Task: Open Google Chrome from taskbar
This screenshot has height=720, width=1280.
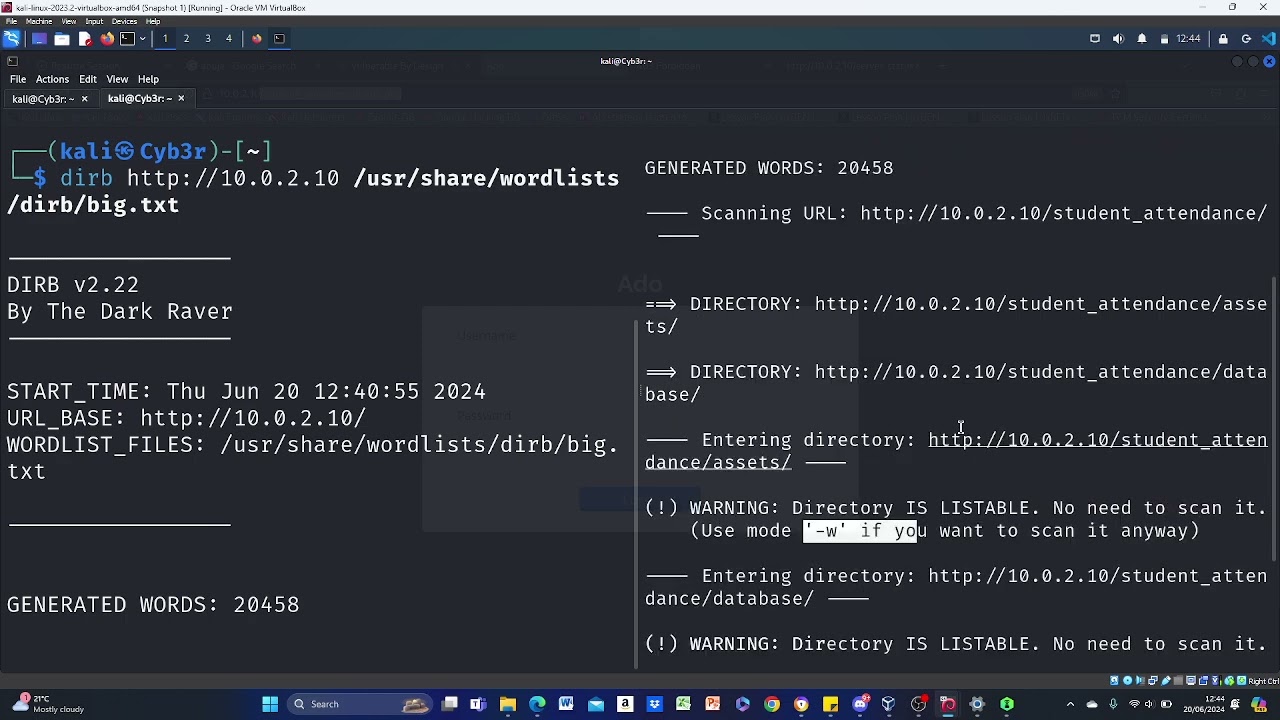Action: 772,704
